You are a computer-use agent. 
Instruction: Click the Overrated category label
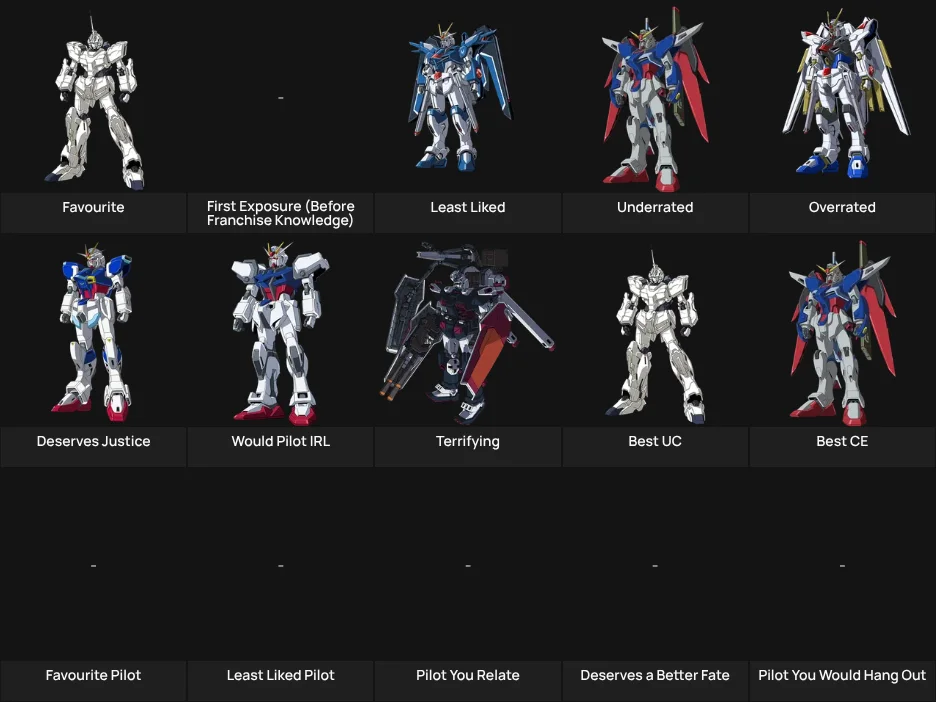[842, 207]
